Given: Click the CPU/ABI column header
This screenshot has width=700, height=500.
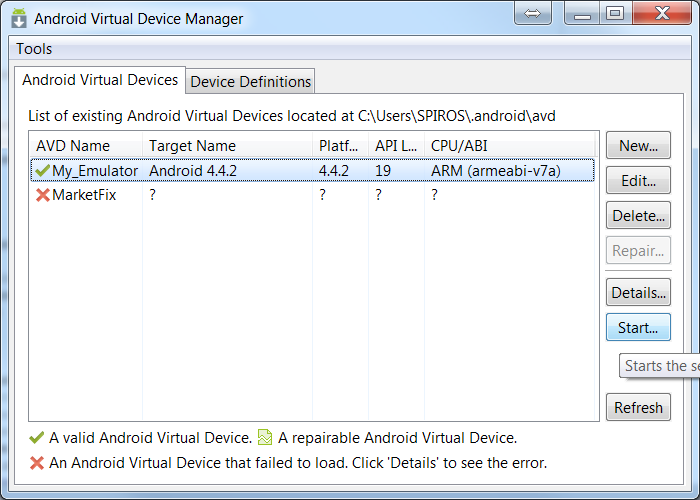Looking at the screenshot, I should tap(509, 146).
